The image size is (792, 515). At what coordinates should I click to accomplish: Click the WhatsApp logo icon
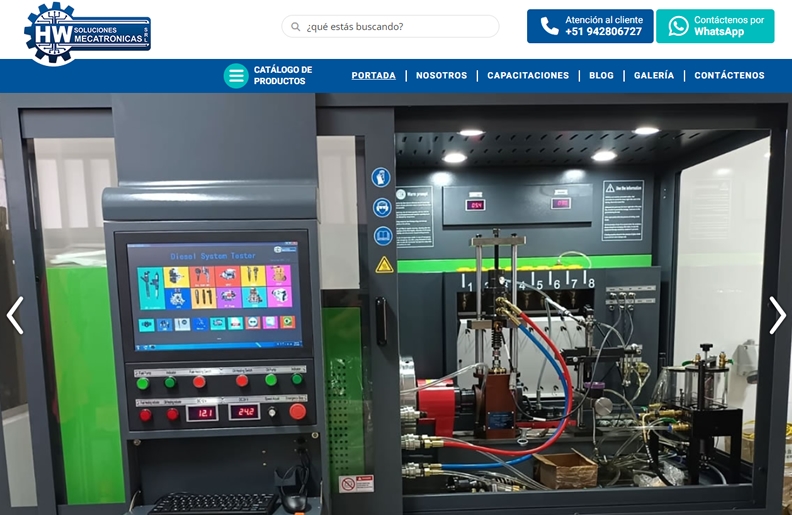pos(678,26)
